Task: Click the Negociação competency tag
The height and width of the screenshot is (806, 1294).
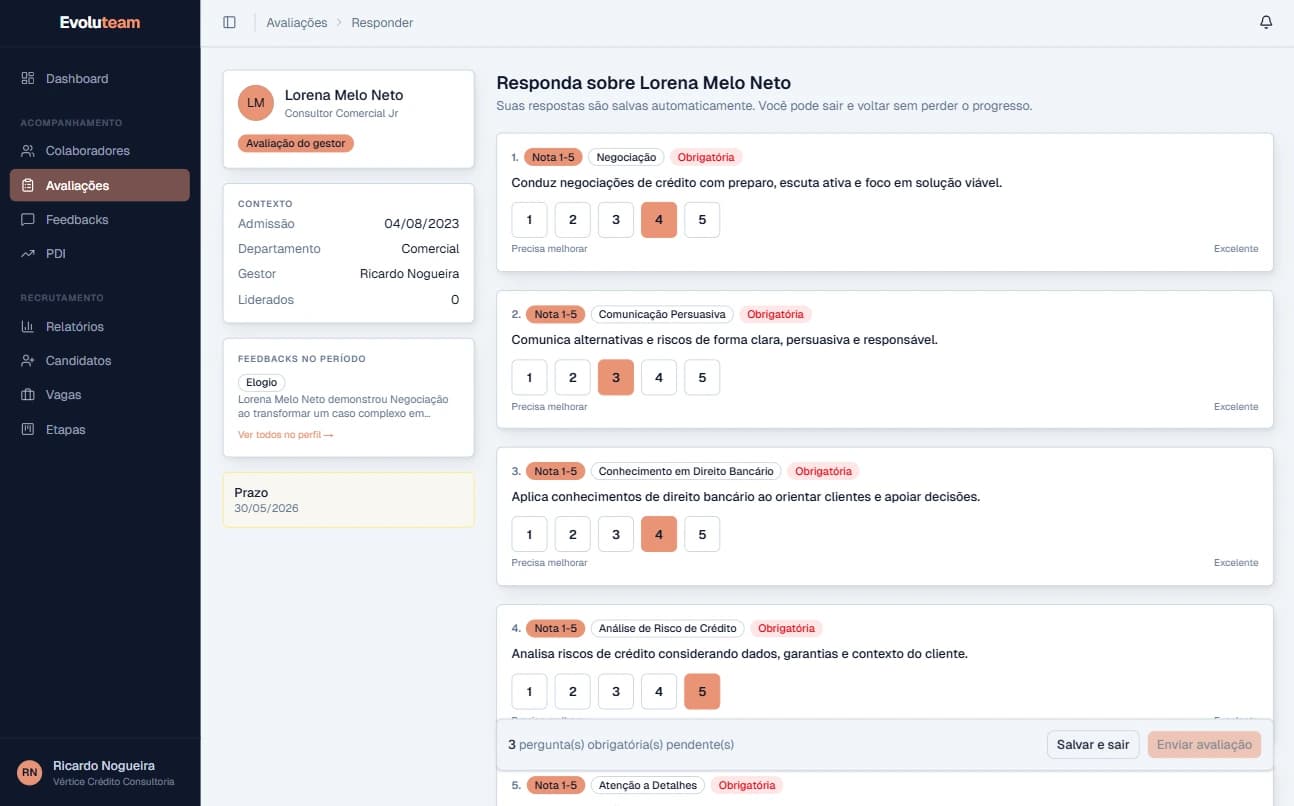Action: [626, 157]
